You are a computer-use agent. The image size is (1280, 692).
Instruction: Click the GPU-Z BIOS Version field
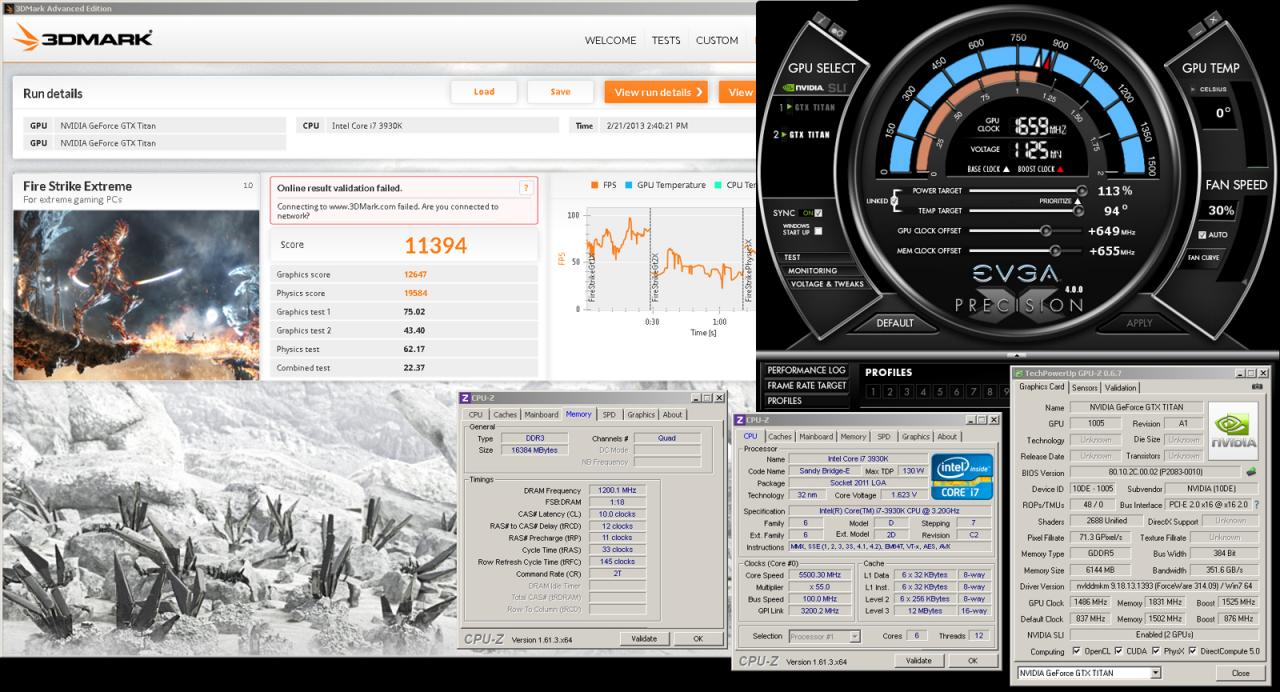tap(1154, 473)
